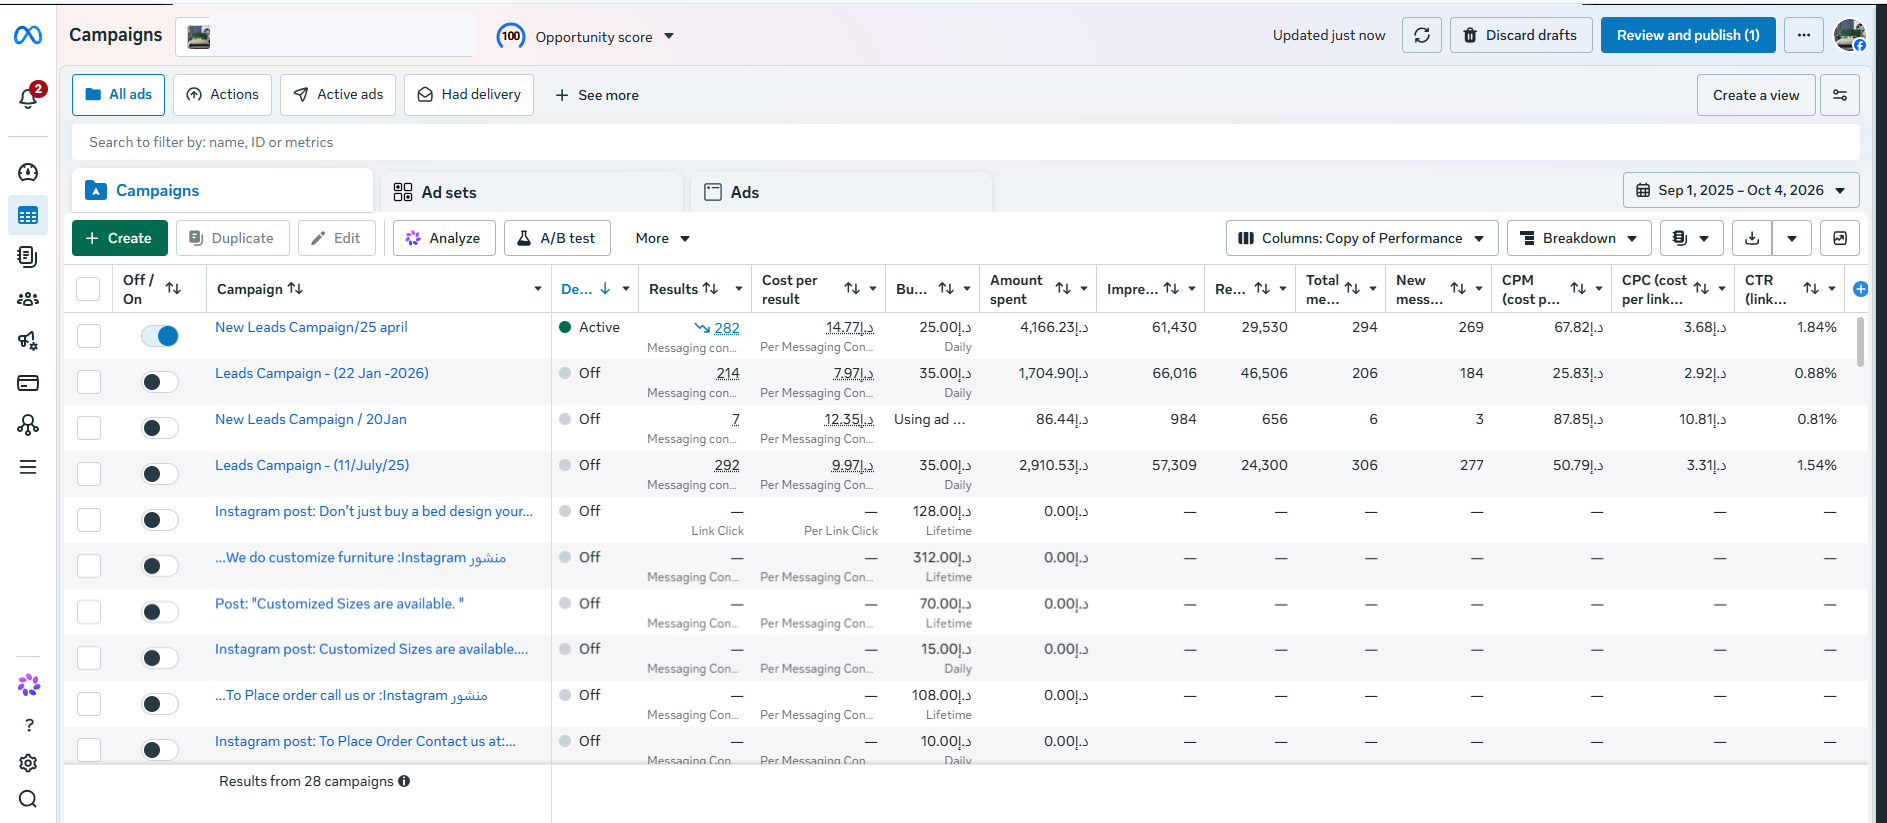Screen dimensions: 1887x823
Task: Open the Help question mark icon
Action: [29, 725]
